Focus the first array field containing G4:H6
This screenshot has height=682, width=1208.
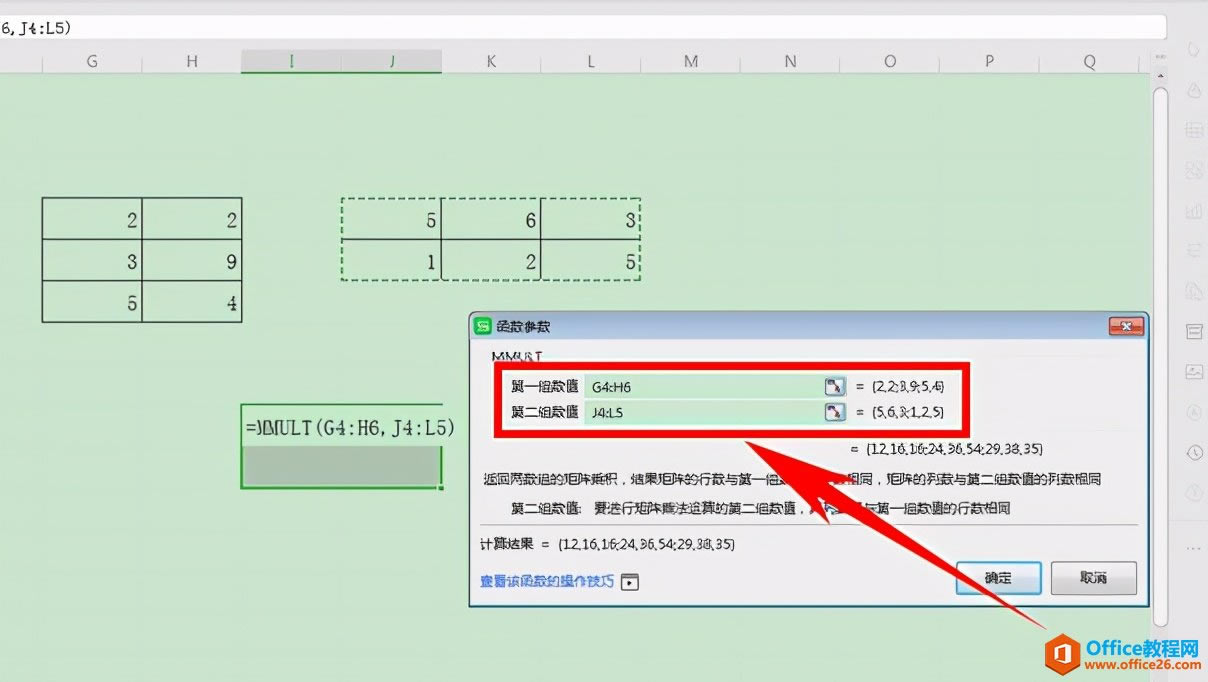point(704,386)
